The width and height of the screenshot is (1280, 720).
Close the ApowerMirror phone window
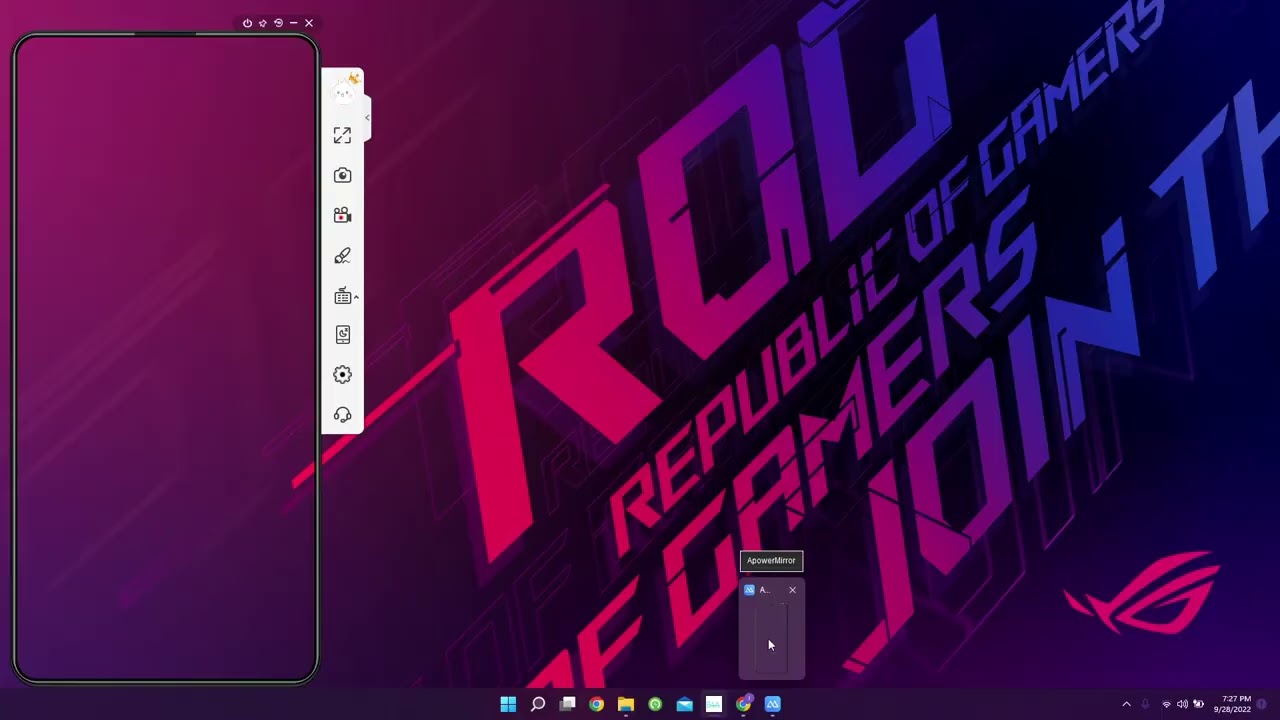coord(309,23)
